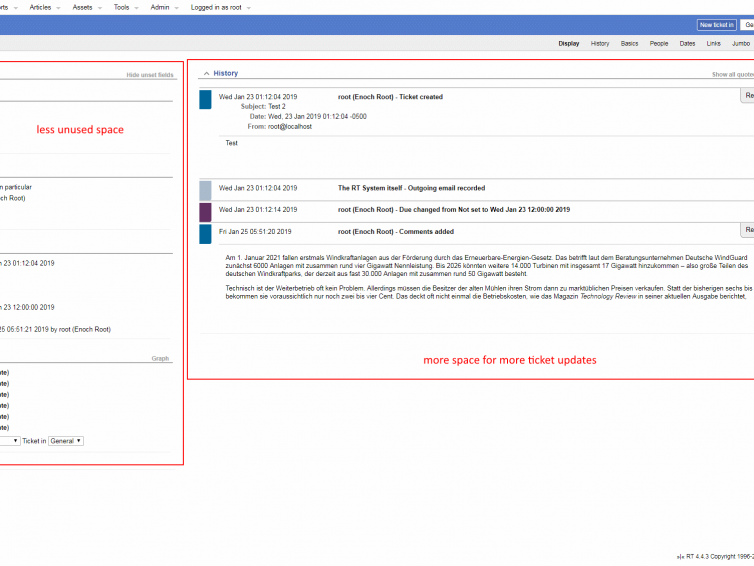This screenshot has width=754, height=566.
Task: Open the Assets menu
Action: click(x=83, y=7)
